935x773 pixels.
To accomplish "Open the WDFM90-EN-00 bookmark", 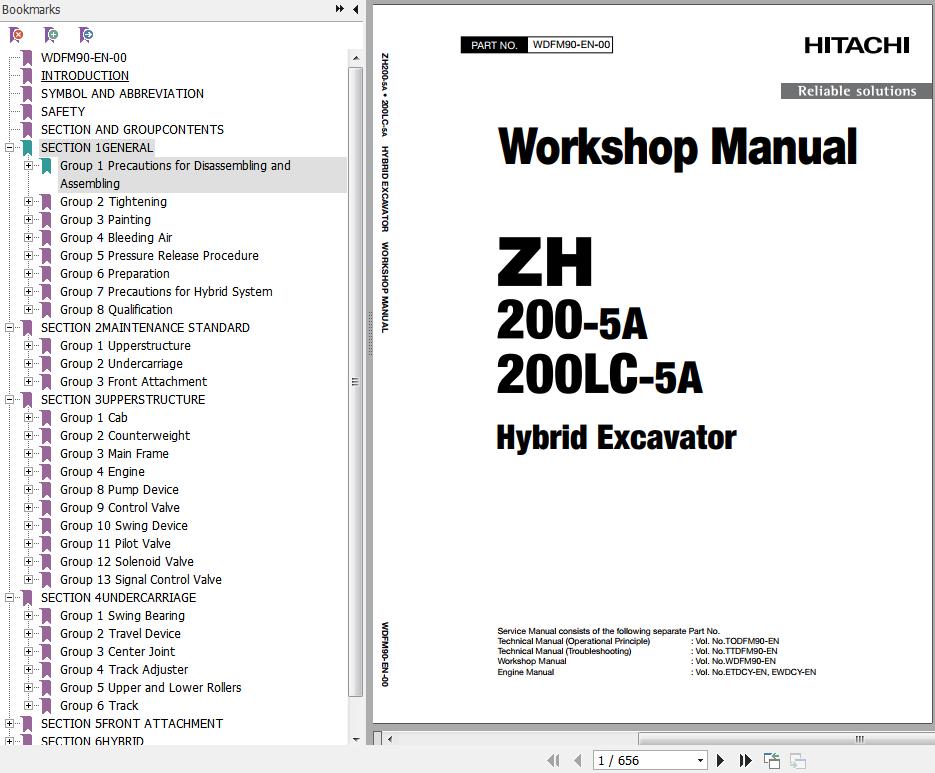I will pyautogui.click(x=83, y=58).
